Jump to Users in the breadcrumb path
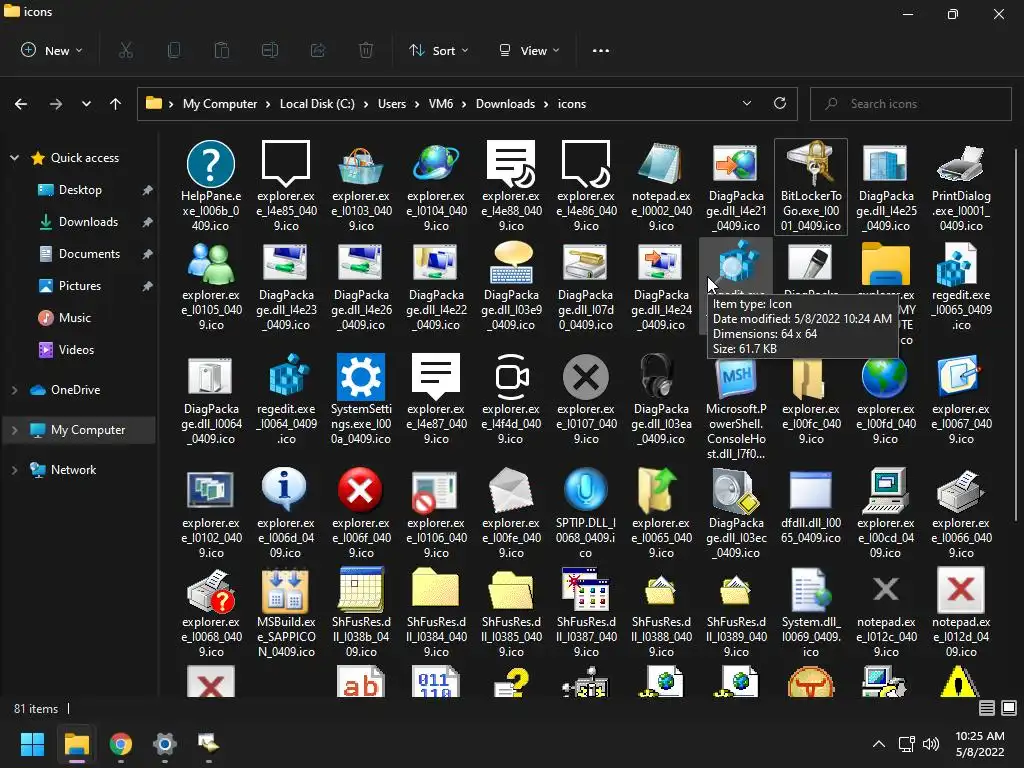The width and height of the screenshot is (1024, 768). point(392,104)
